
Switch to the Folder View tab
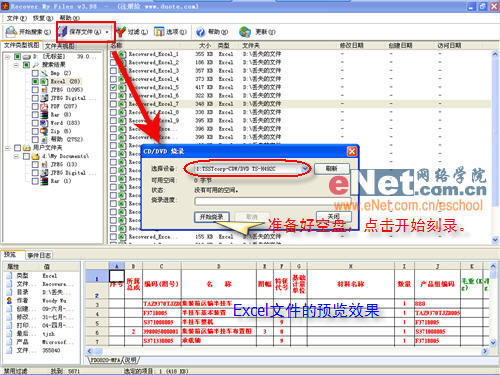coord(59,46)
